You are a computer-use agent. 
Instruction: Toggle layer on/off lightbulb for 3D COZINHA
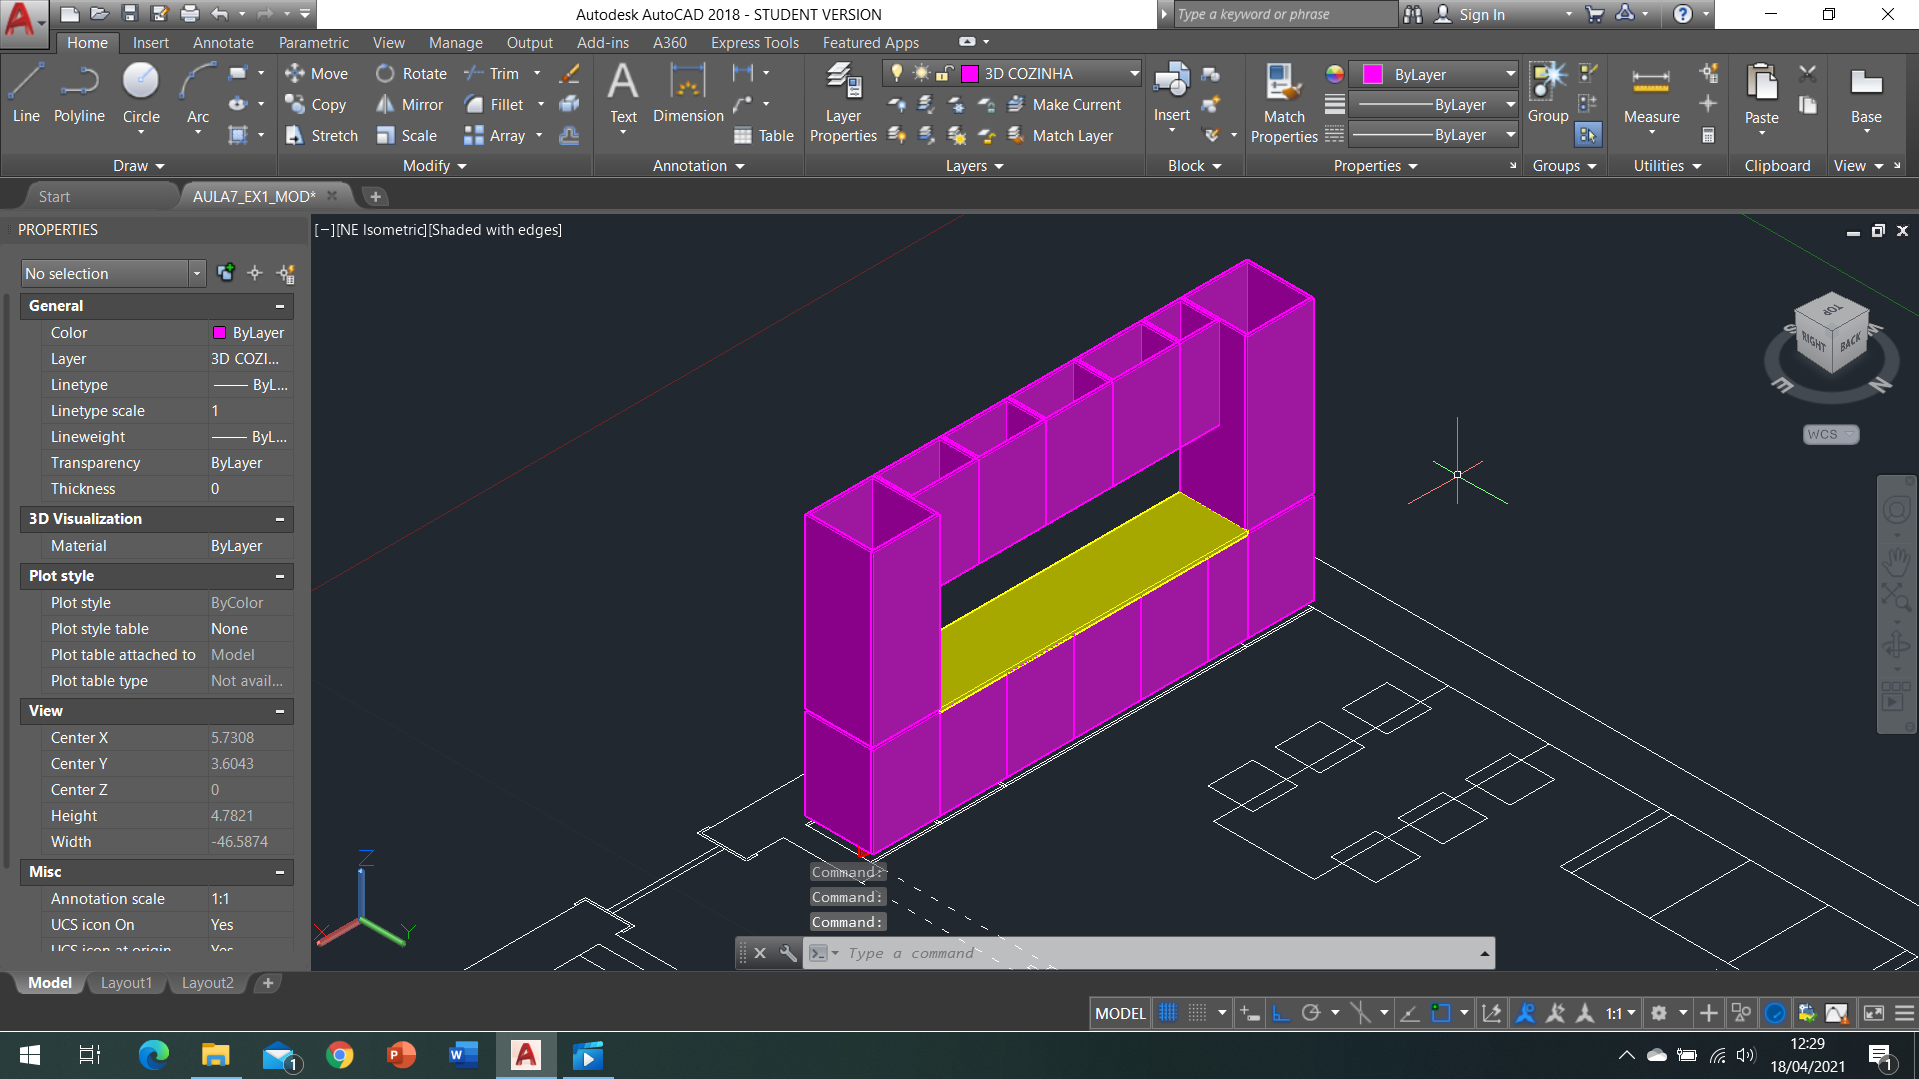(x=897, y=73)
